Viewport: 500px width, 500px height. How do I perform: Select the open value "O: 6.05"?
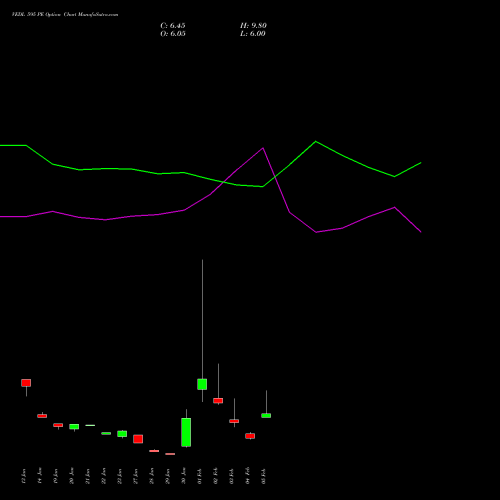click(173, 34)
